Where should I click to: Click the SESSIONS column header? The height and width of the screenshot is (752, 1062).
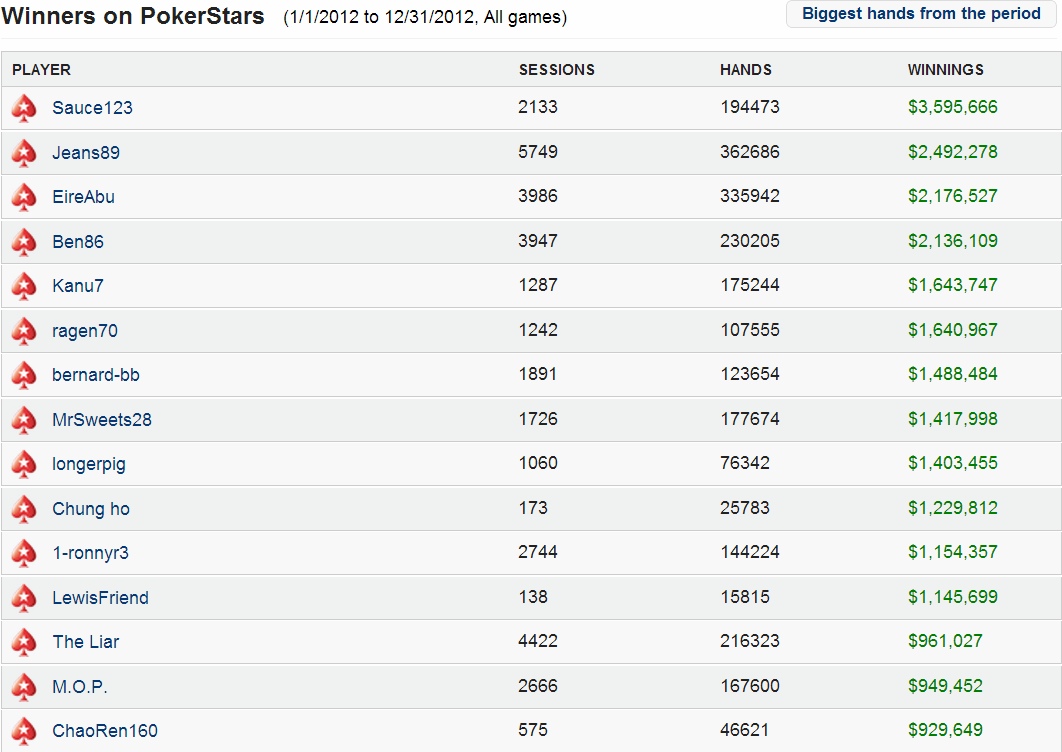point(557,70)
